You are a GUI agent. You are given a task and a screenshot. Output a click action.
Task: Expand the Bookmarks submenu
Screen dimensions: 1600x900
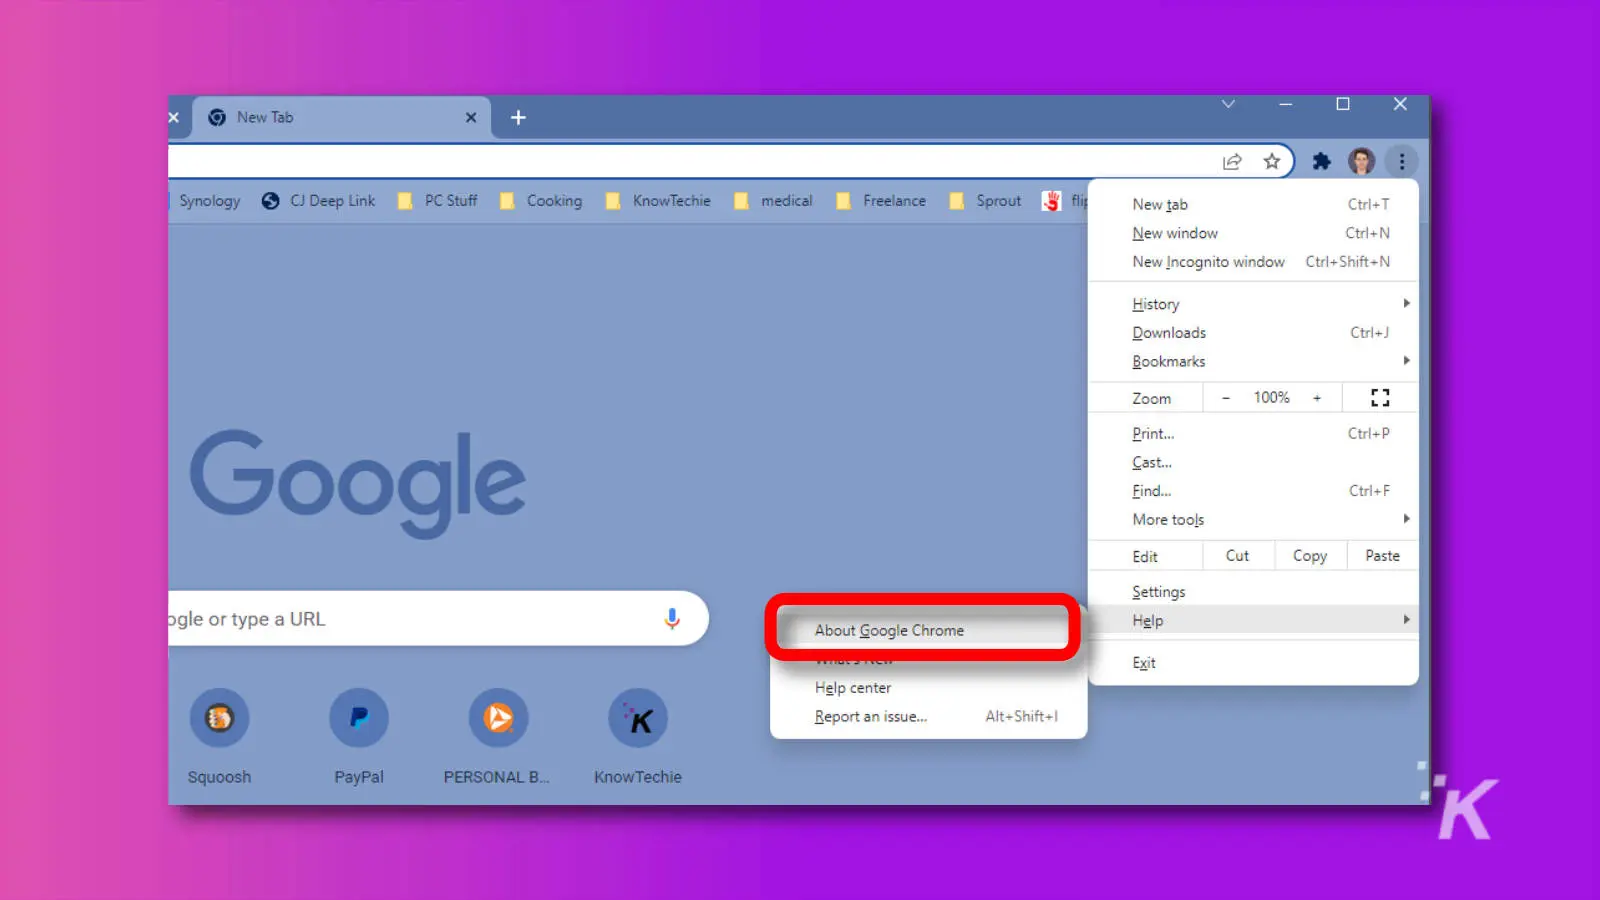tap(1253, 362)
